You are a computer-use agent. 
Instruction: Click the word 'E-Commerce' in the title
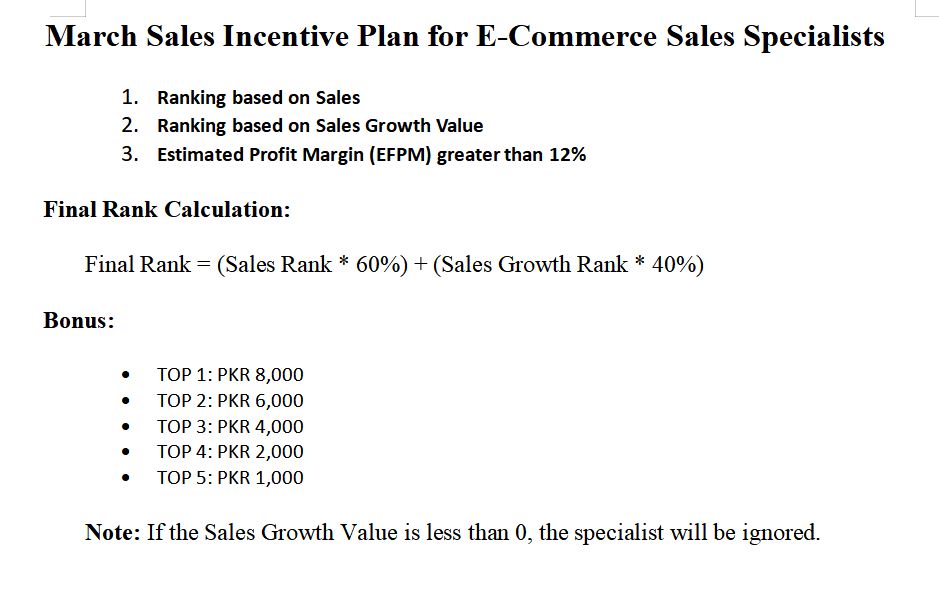567,36
